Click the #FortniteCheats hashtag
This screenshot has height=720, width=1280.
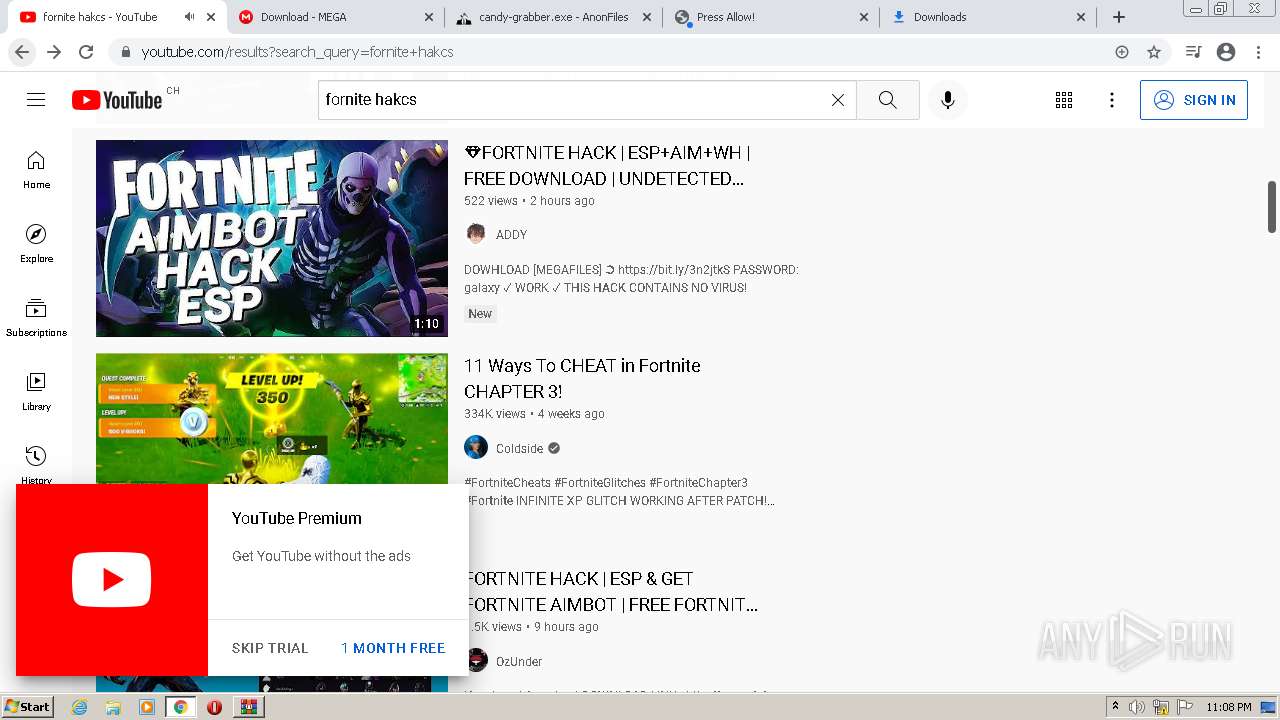pos(507,483)
